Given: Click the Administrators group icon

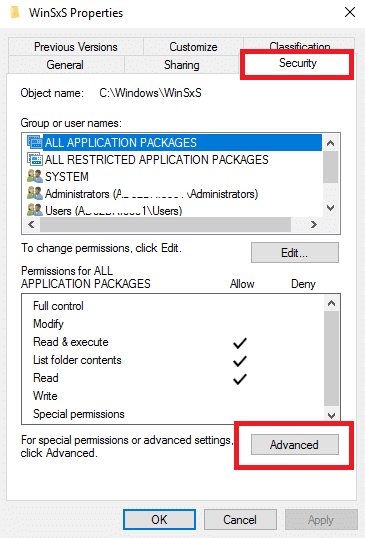Looking at the screenshot, I should point(35,194).
